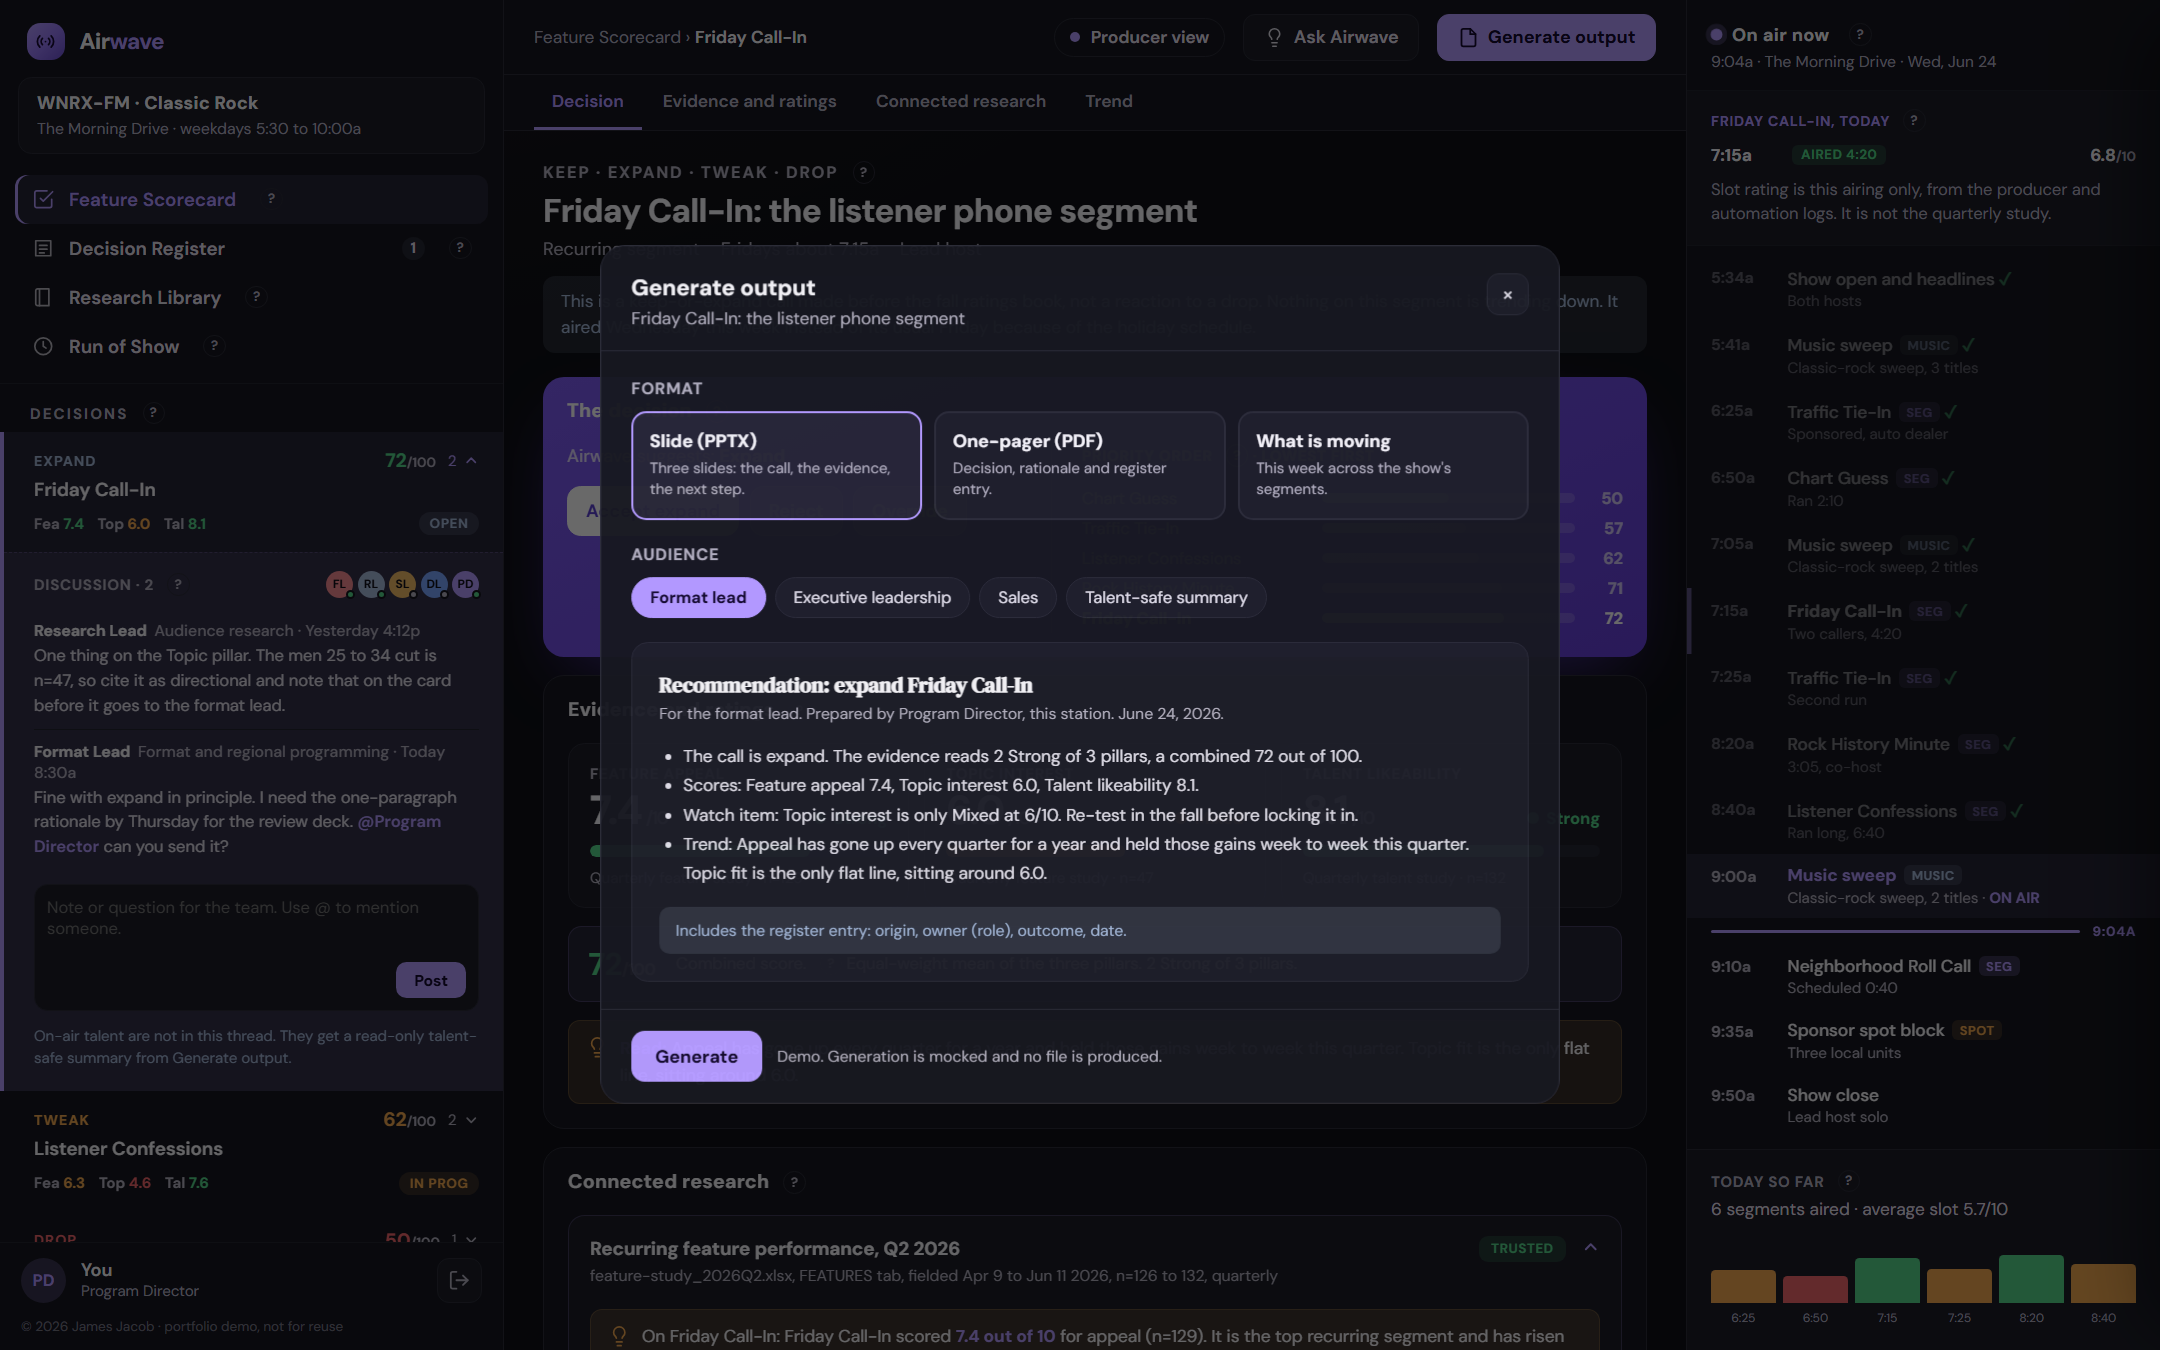Screen dimensions: 2160x1350
Task: Click the Connected research help icon
Action: tap(794, 1182)
